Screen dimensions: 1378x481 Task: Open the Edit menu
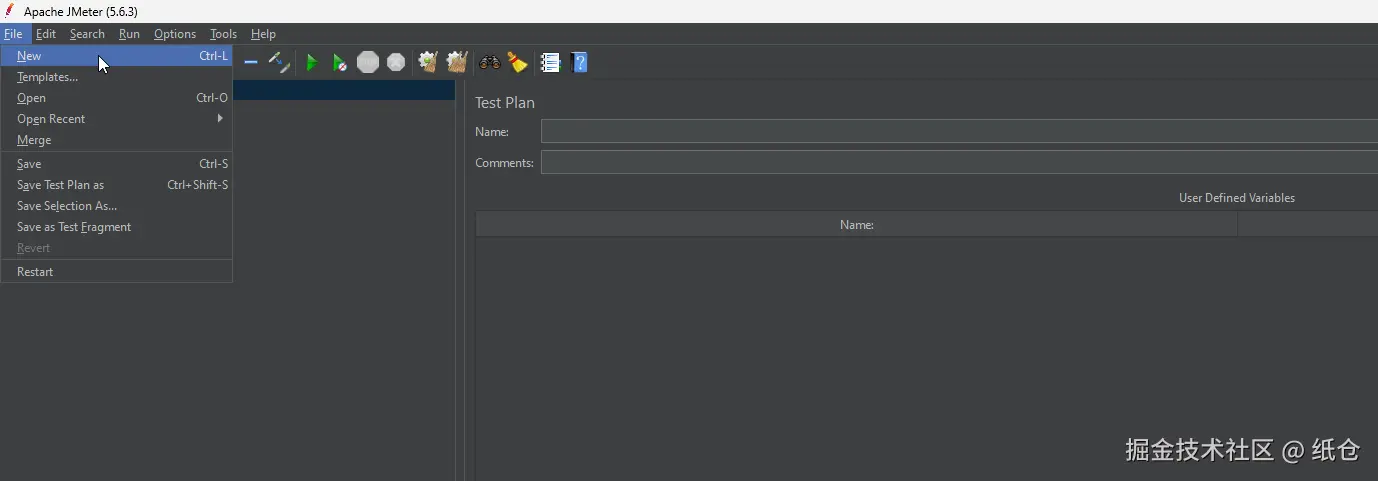pyautogui.click(x=46, y=34)
